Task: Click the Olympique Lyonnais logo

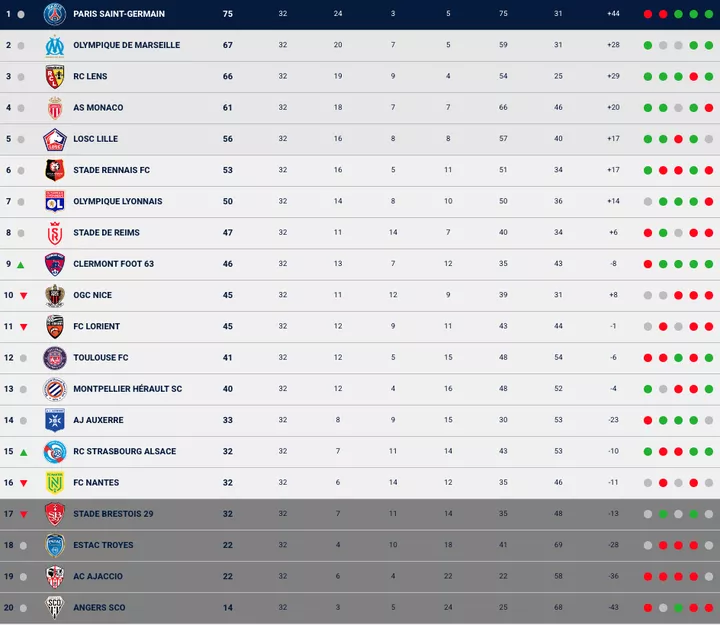Action: 54,201
